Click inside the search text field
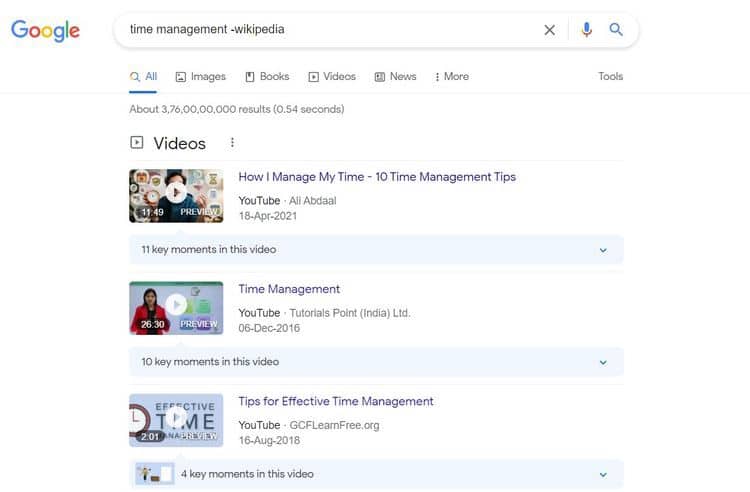Screen dimensions: 750x492 point(330,30)
